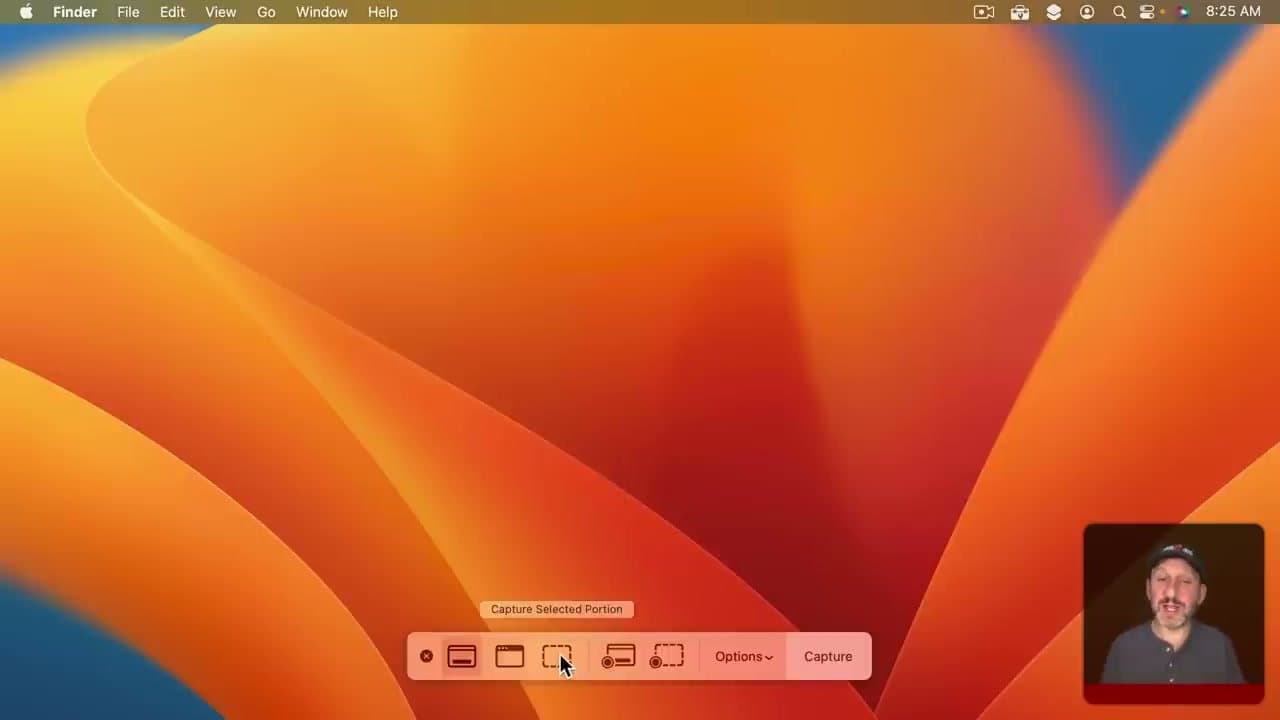This screenshot has width=1280, height=720.
Task: Select Capture Selected Window icon
Action: (510, 657)
